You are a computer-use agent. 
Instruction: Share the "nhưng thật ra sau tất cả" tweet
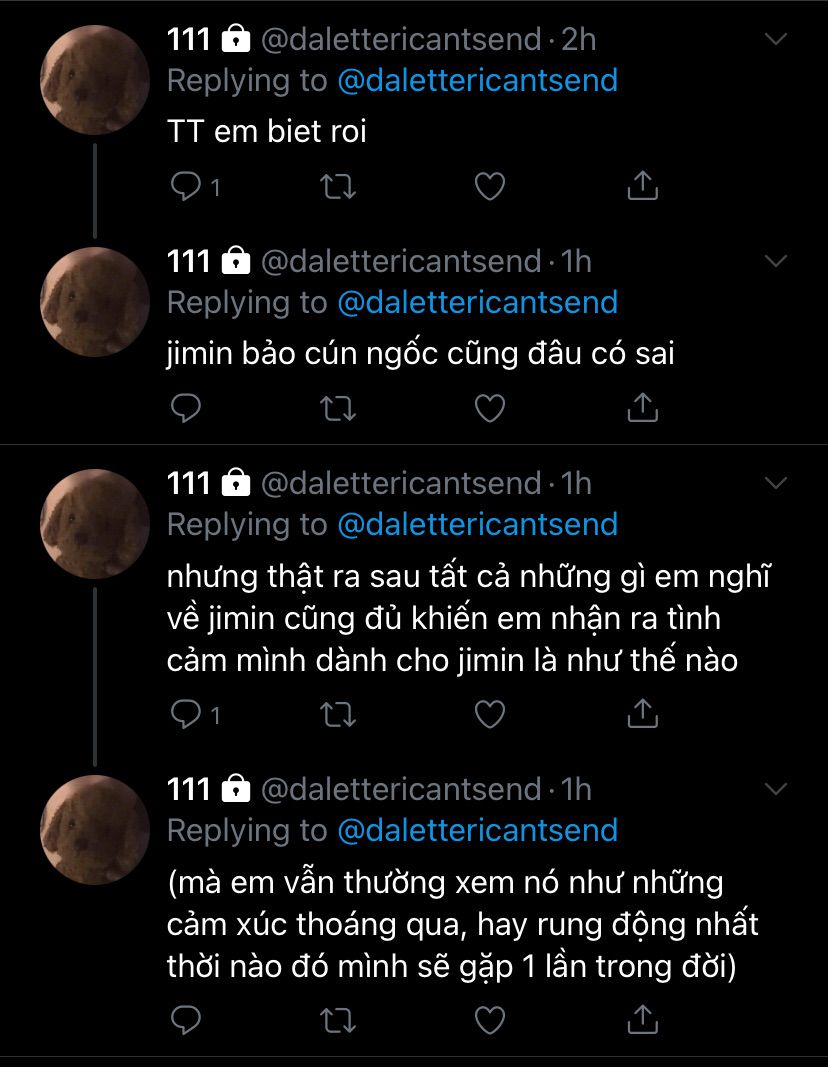coord(641,713)
